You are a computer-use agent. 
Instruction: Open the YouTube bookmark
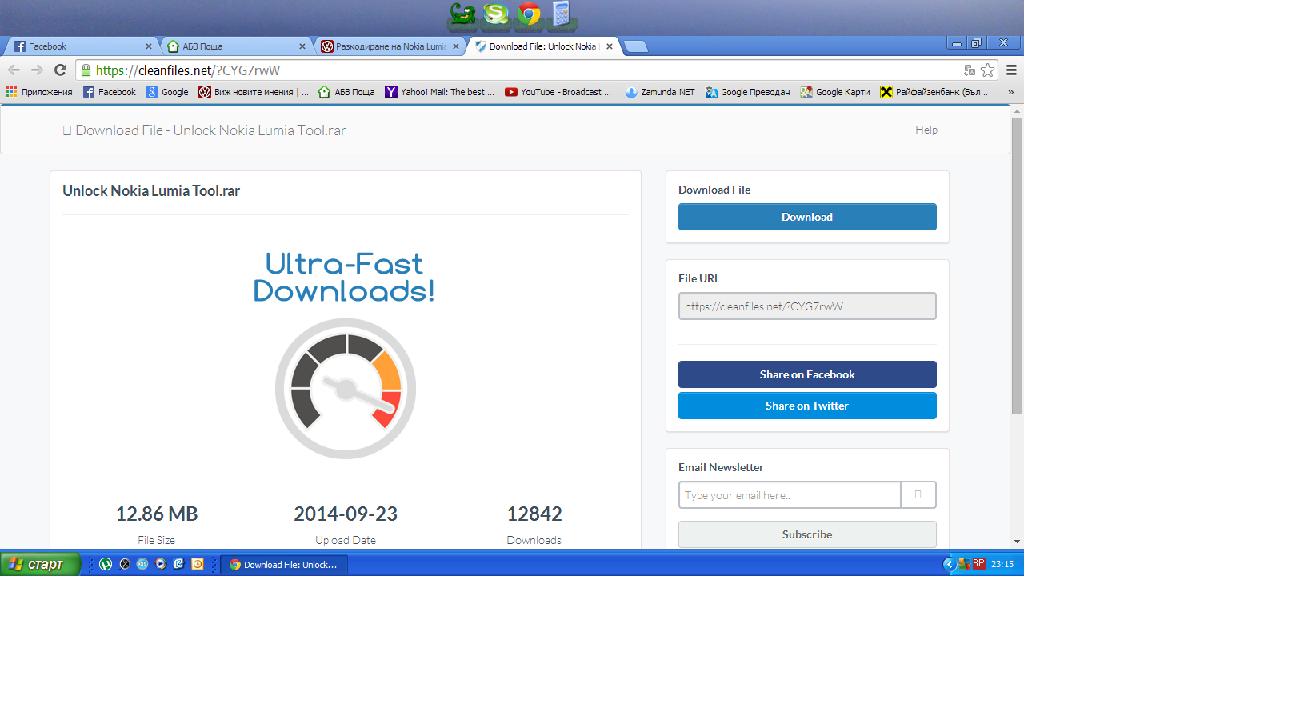pos(557,92)
